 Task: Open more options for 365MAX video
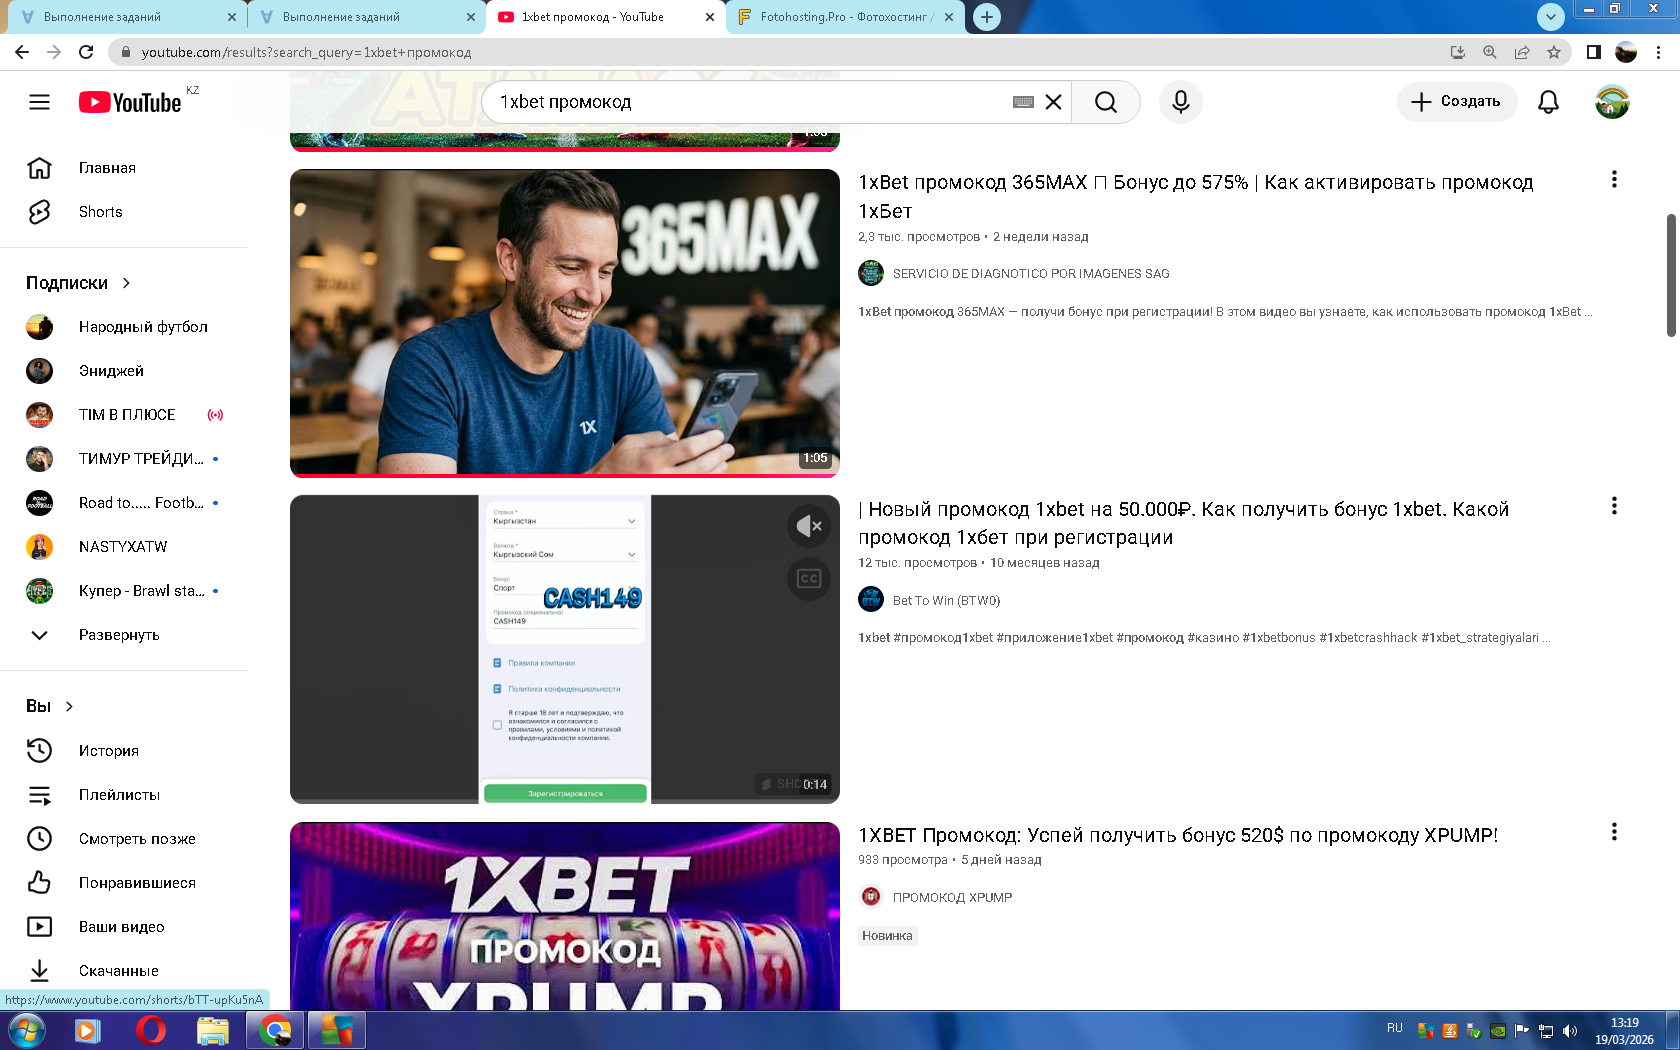(1613, 180)
